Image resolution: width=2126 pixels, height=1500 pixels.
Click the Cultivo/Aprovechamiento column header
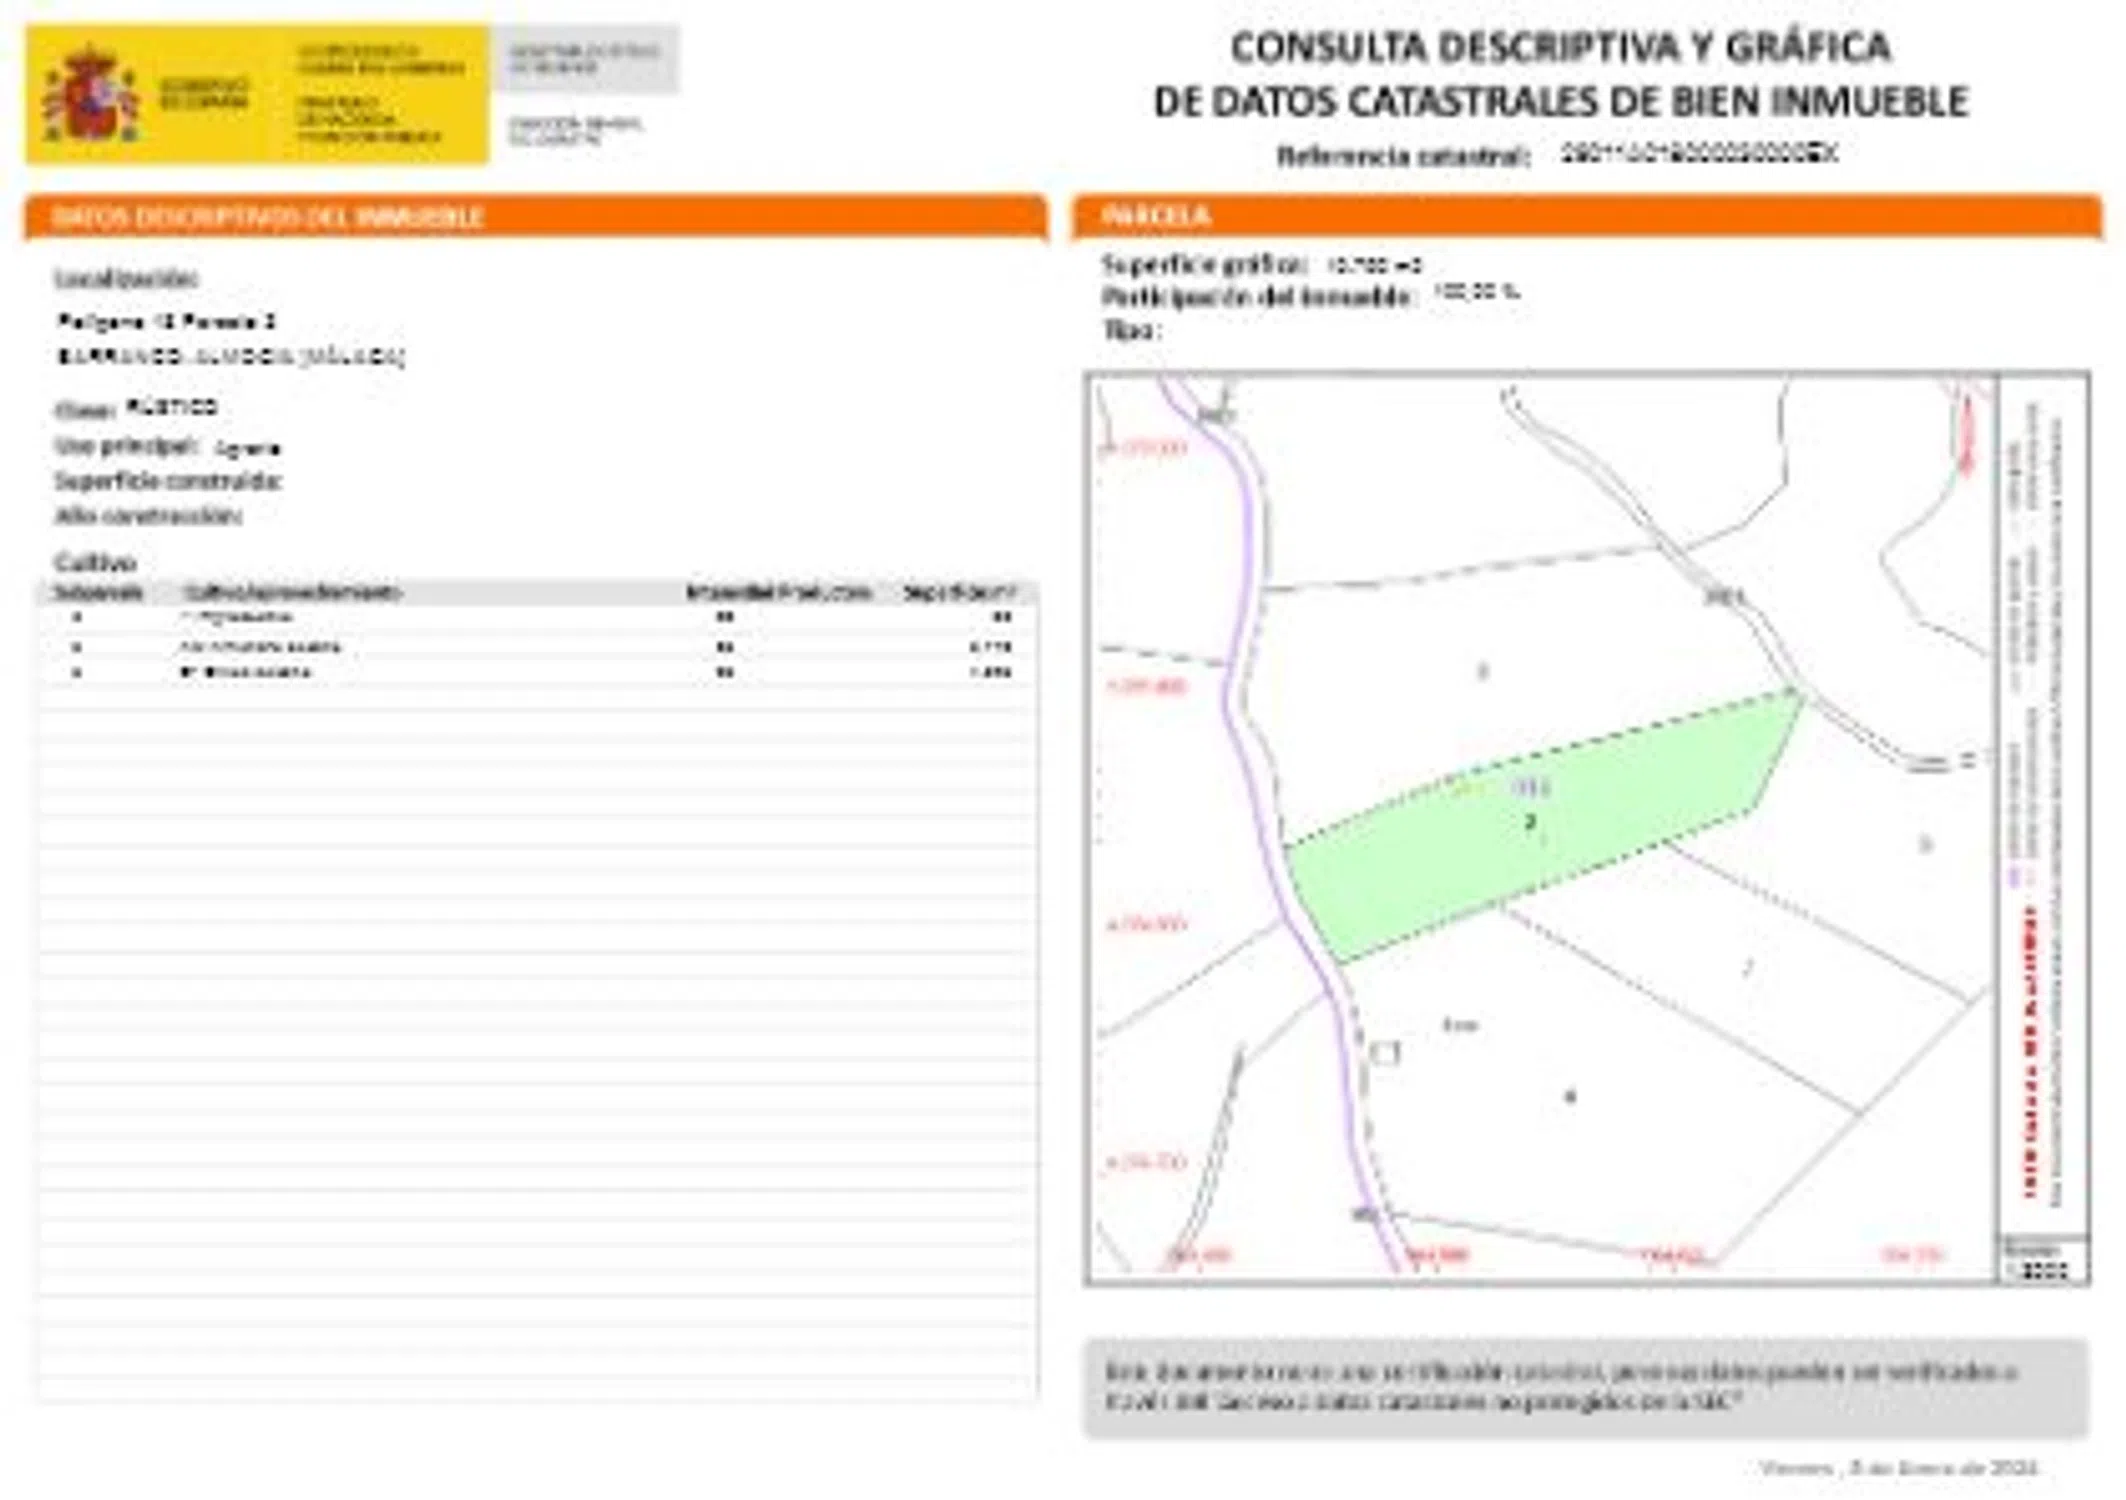293,592
